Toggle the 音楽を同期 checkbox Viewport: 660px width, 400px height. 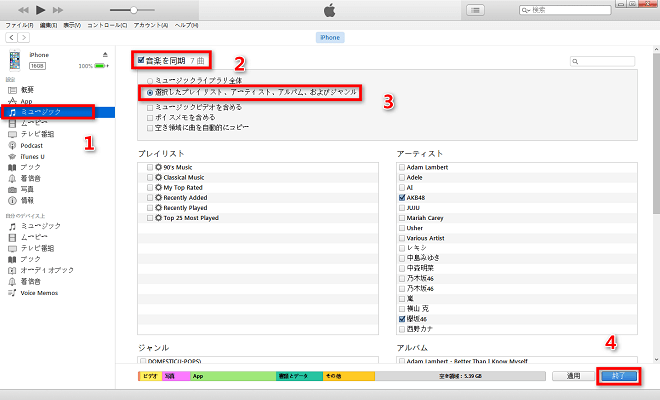point(141,60)
